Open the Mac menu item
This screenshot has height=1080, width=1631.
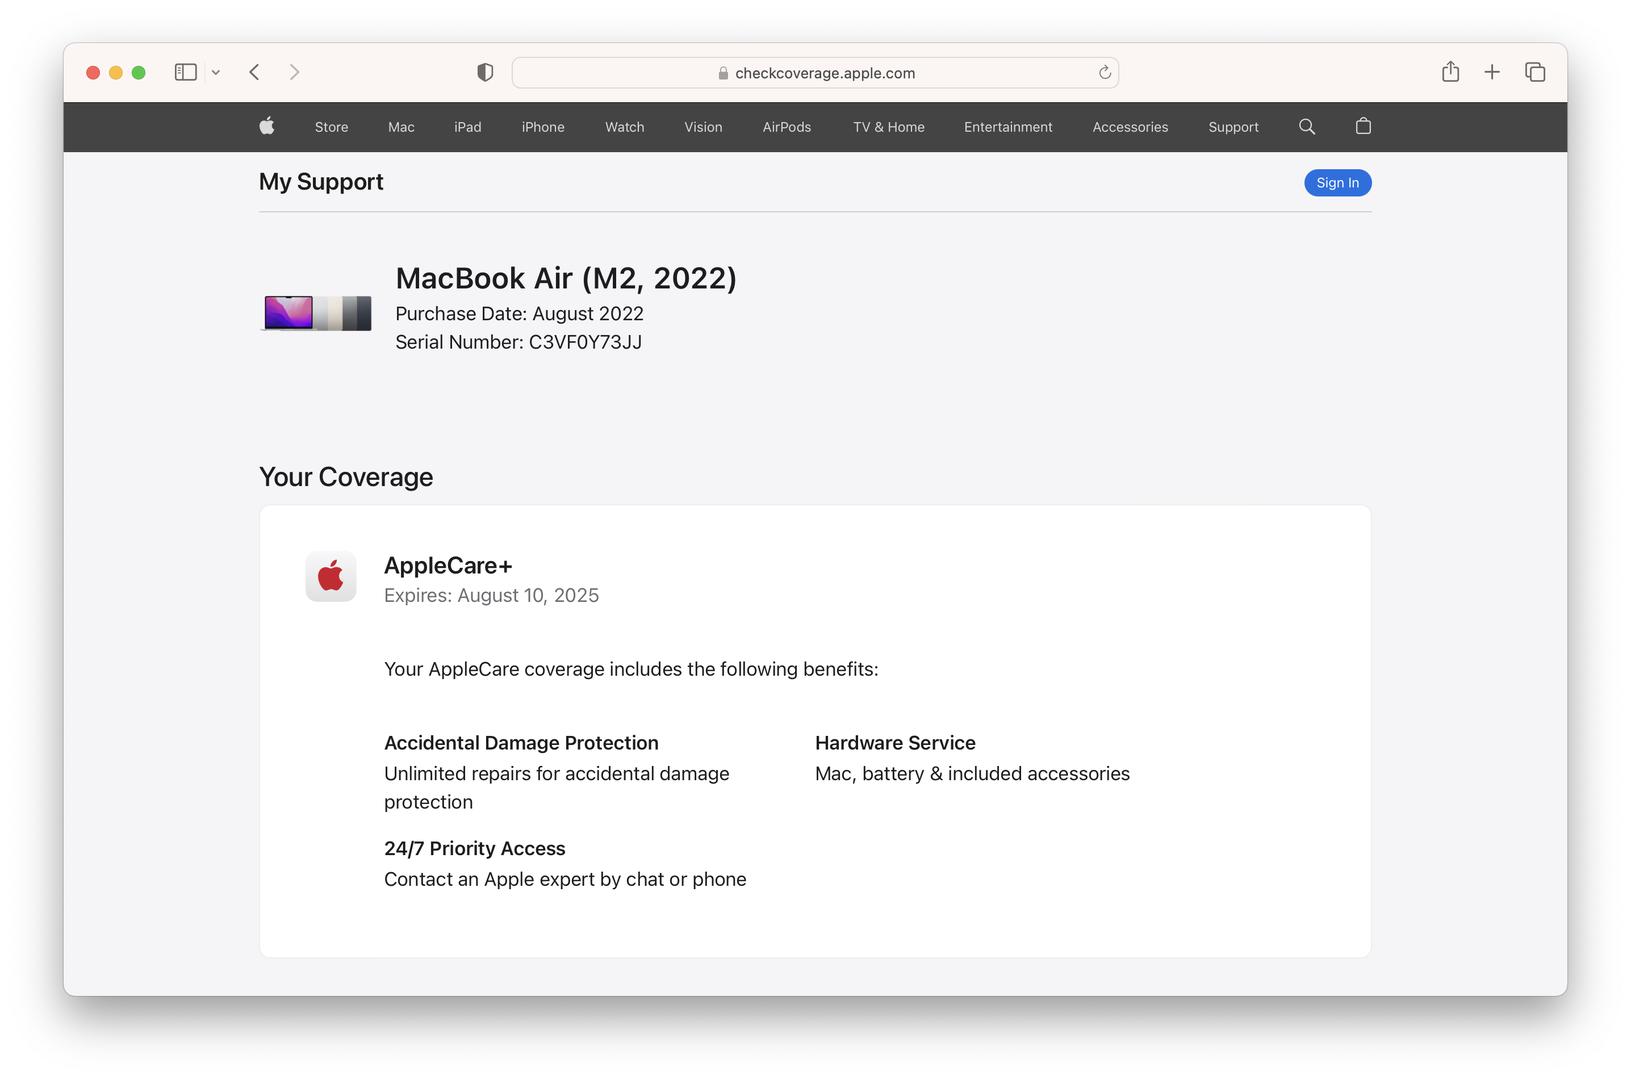401,127
